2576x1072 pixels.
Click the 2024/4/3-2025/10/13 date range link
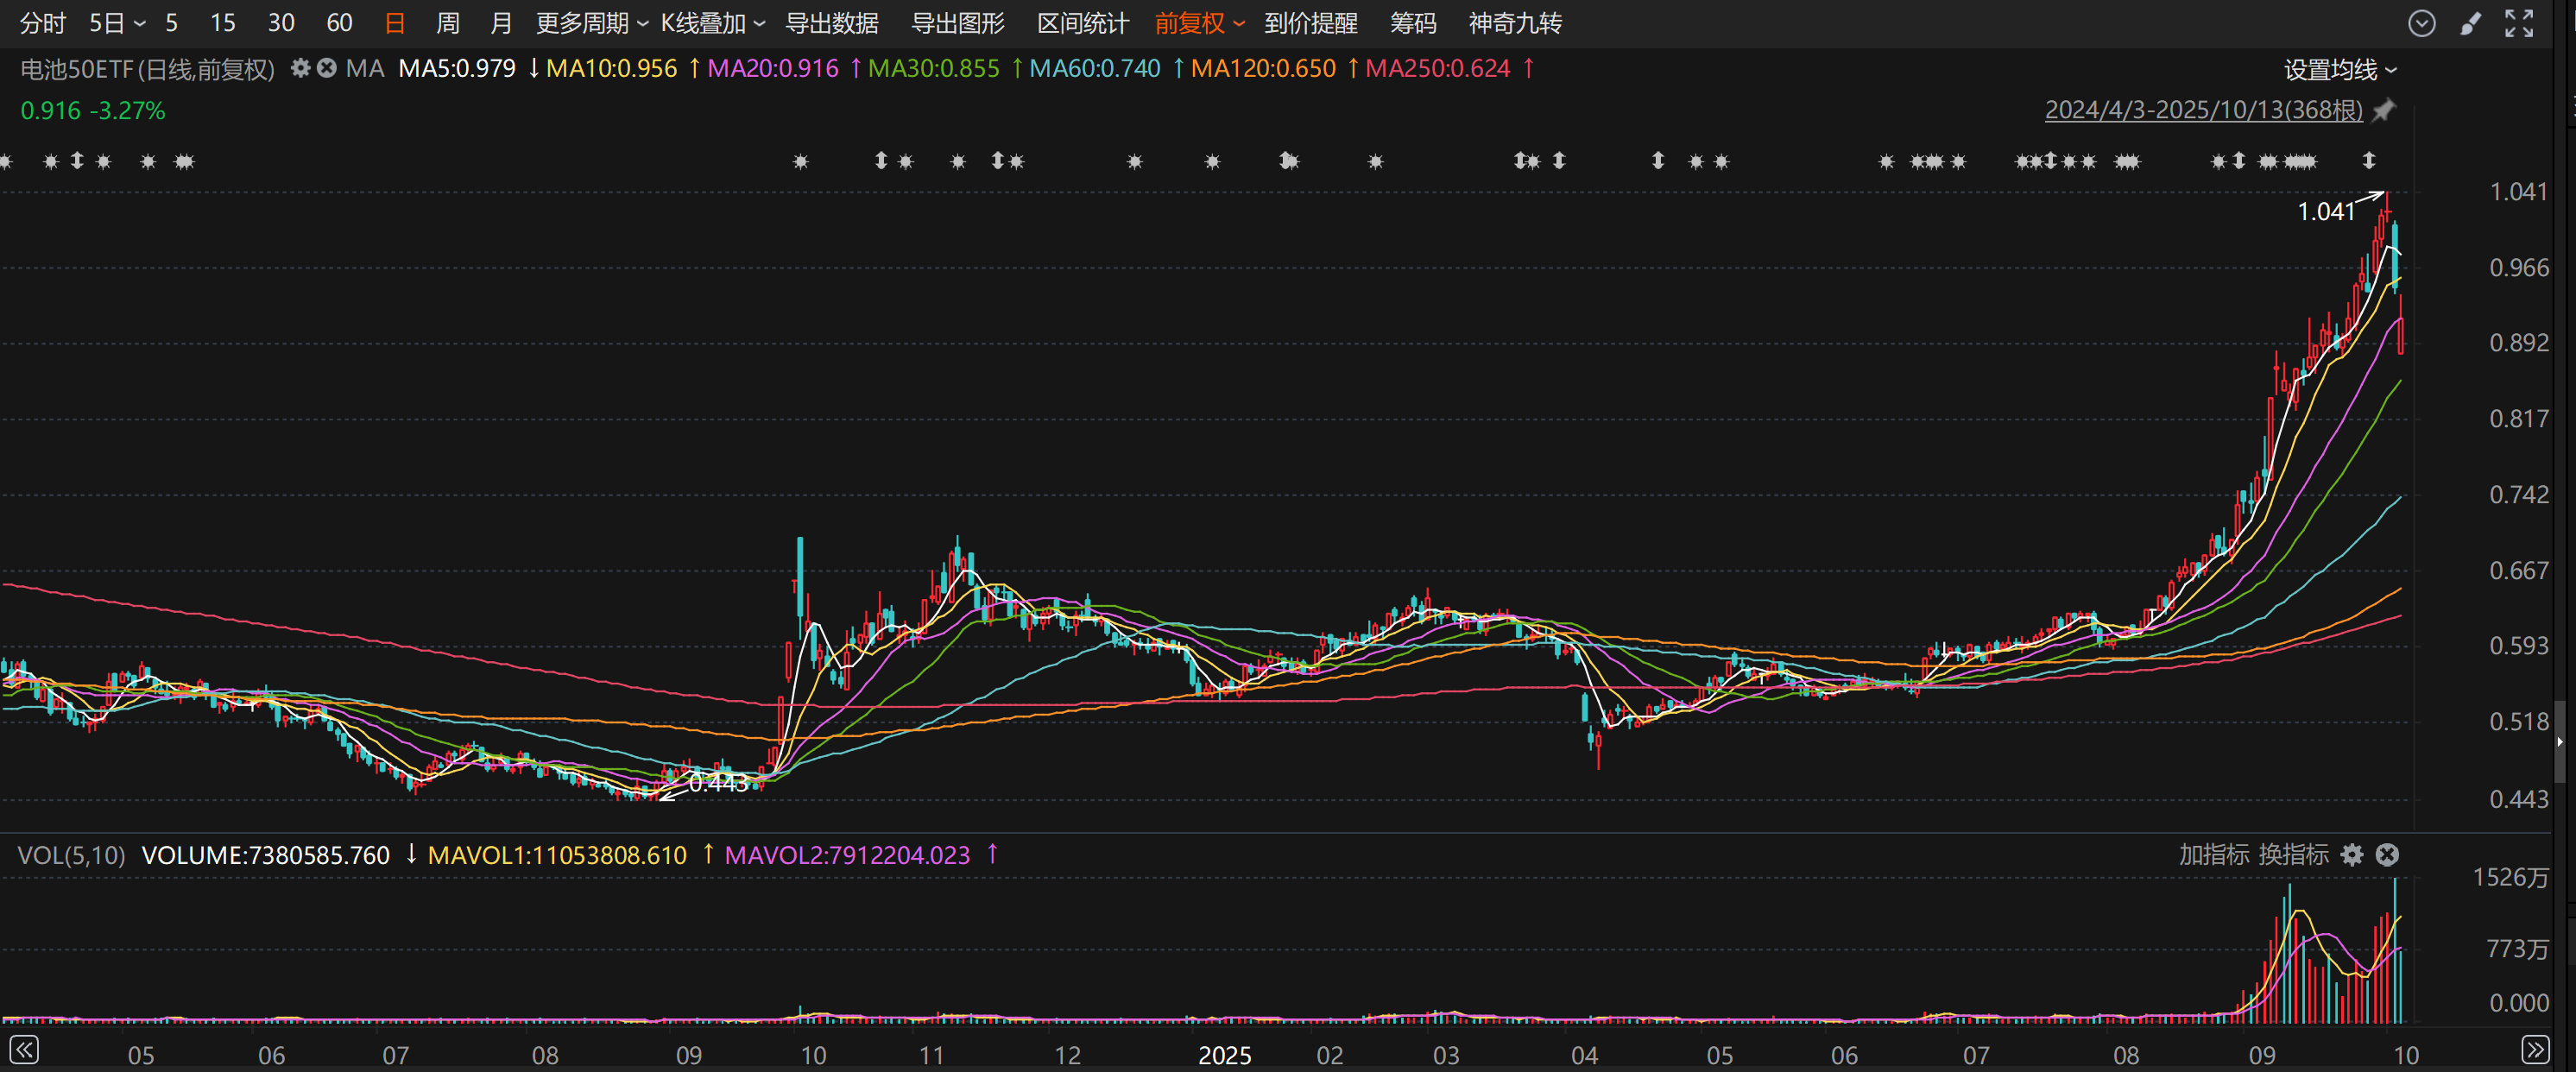pos(2203,110)
